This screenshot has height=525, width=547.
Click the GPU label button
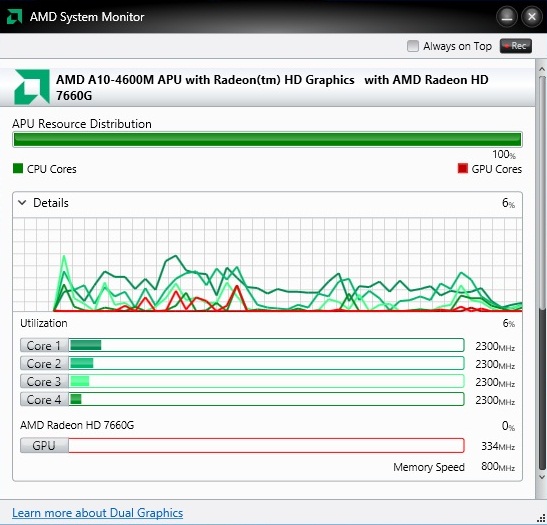coord(44,446)
